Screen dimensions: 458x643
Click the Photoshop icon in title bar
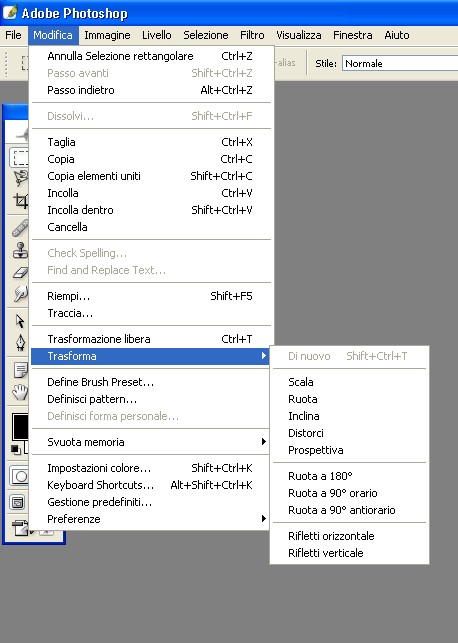click(x=10, y=13)
